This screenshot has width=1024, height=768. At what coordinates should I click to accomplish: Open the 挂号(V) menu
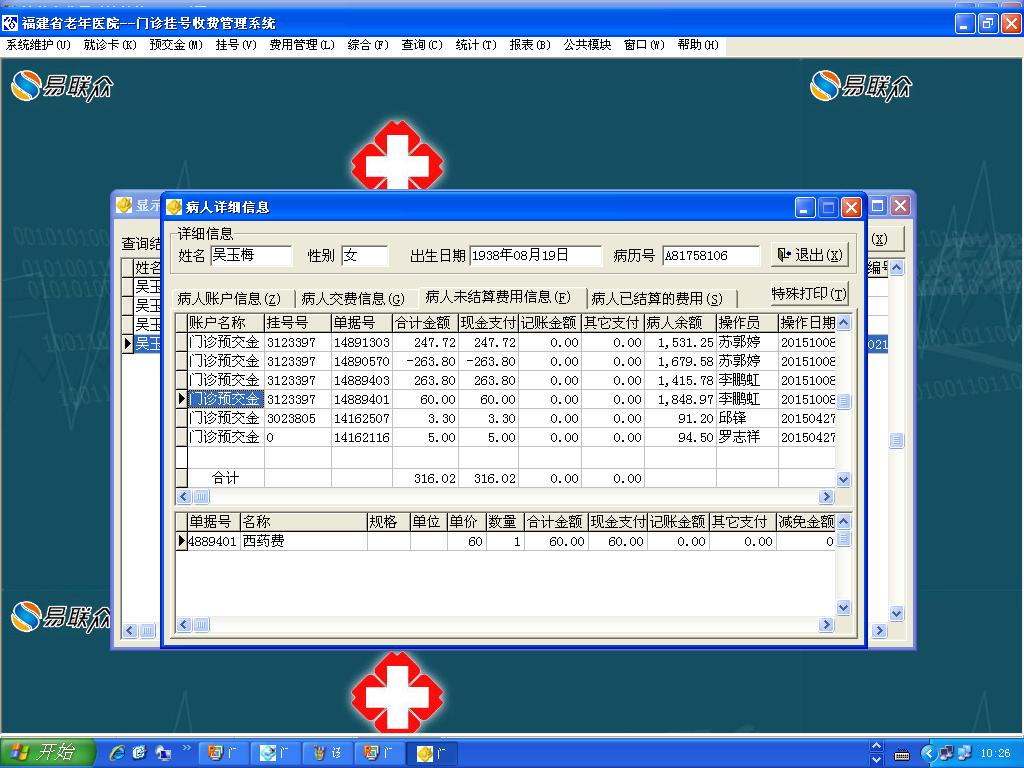[x=236, y=45]
